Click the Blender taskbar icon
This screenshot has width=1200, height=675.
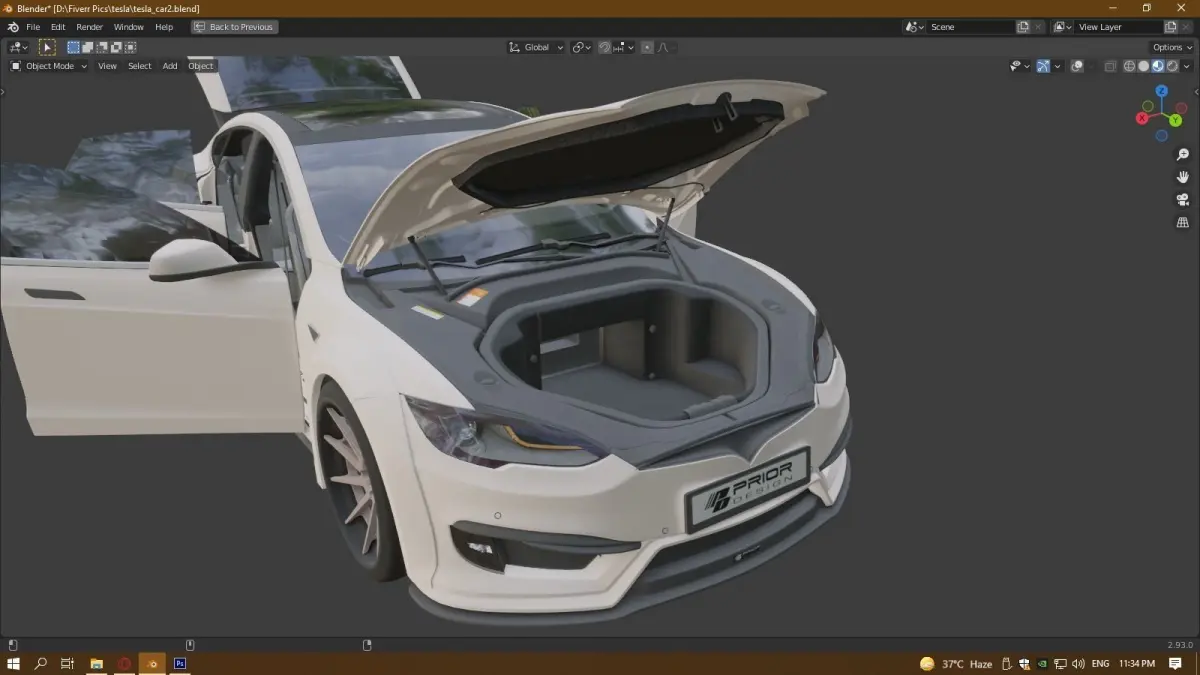[152, 663]
